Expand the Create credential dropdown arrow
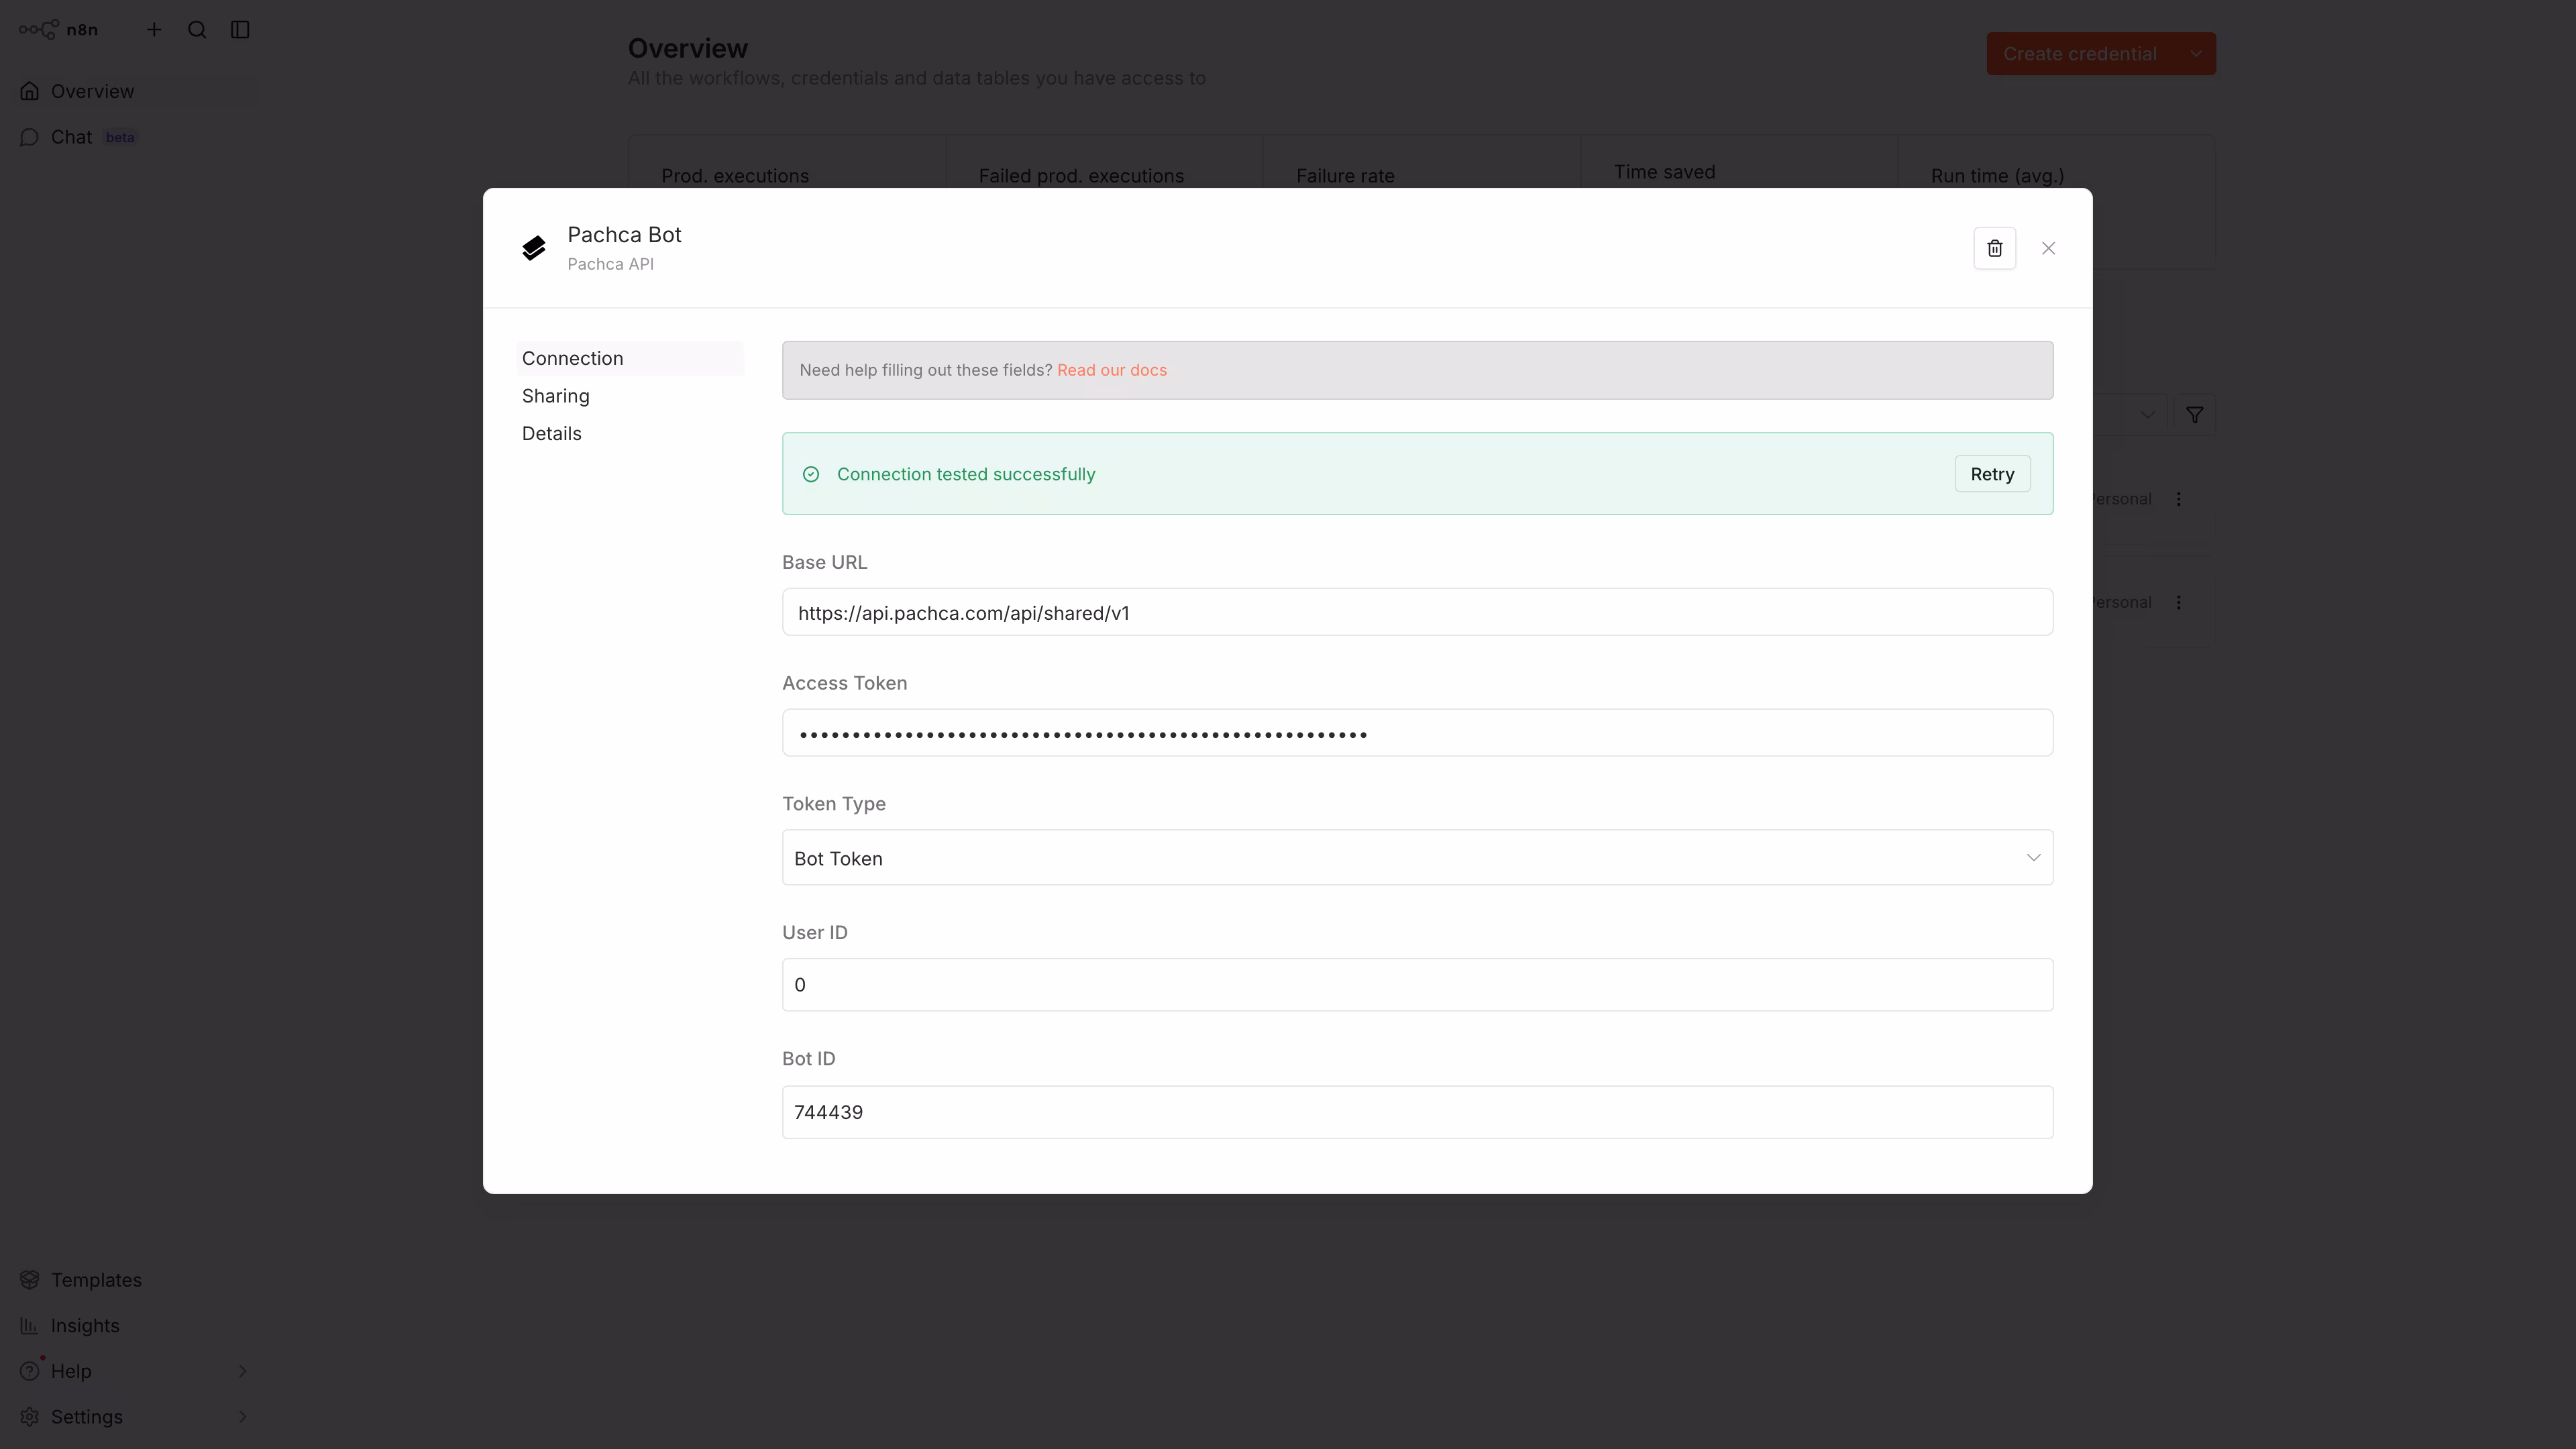 click(2195, 54)
